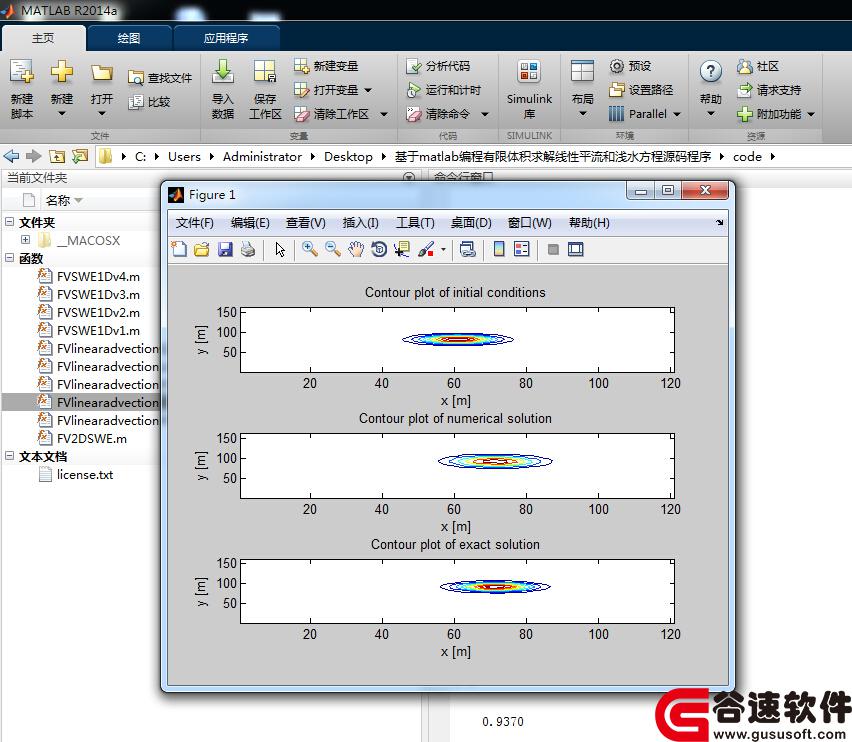Click Find Files (查找文件) in ribbon
Viewport: 852px width, 742px height.
point(160,78)
